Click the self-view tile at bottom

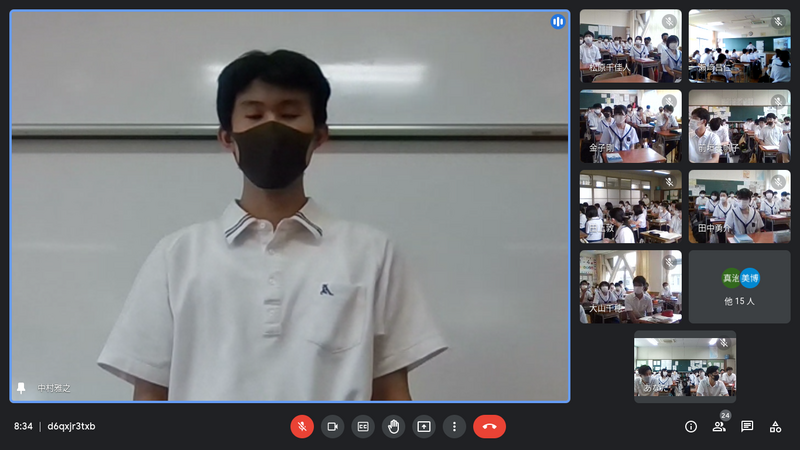pyautogui.click(x=685, y=367)
